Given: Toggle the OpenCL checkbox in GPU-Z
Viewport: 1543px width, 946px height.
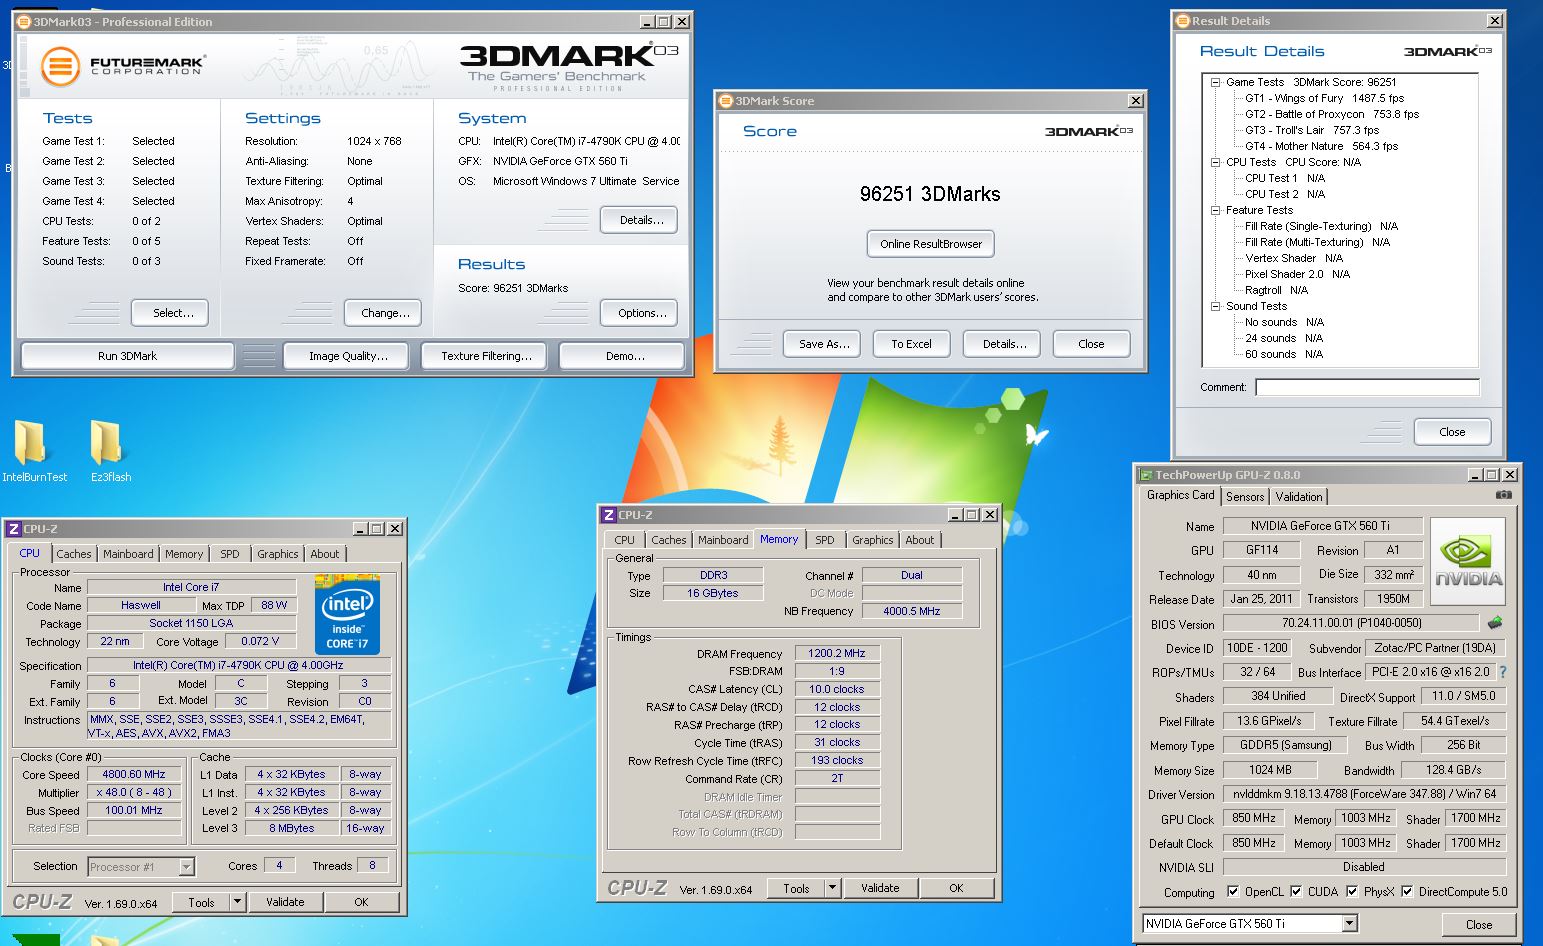Looking at the screenshot, I should [1233, 892].
